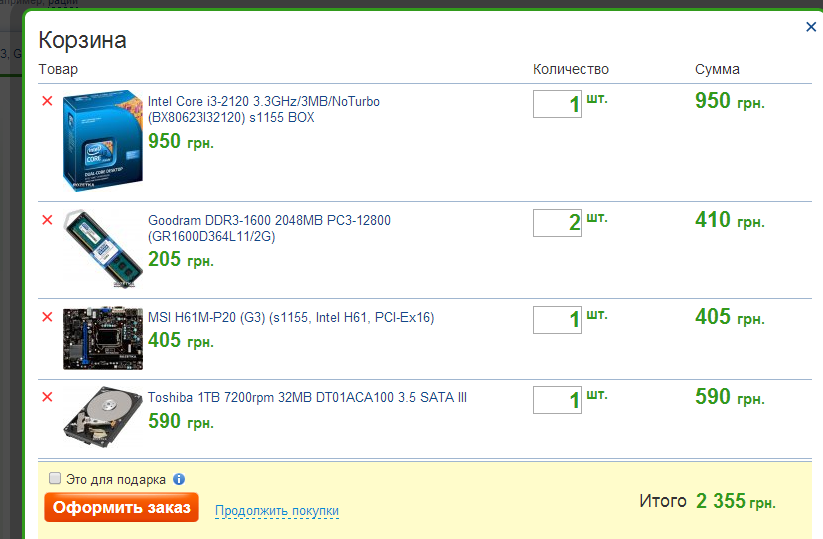Image resolution: width=823 pixels, height=539 pixels.
Task: Focus quantity field for Intel Core i3
Action: point(557,104)
